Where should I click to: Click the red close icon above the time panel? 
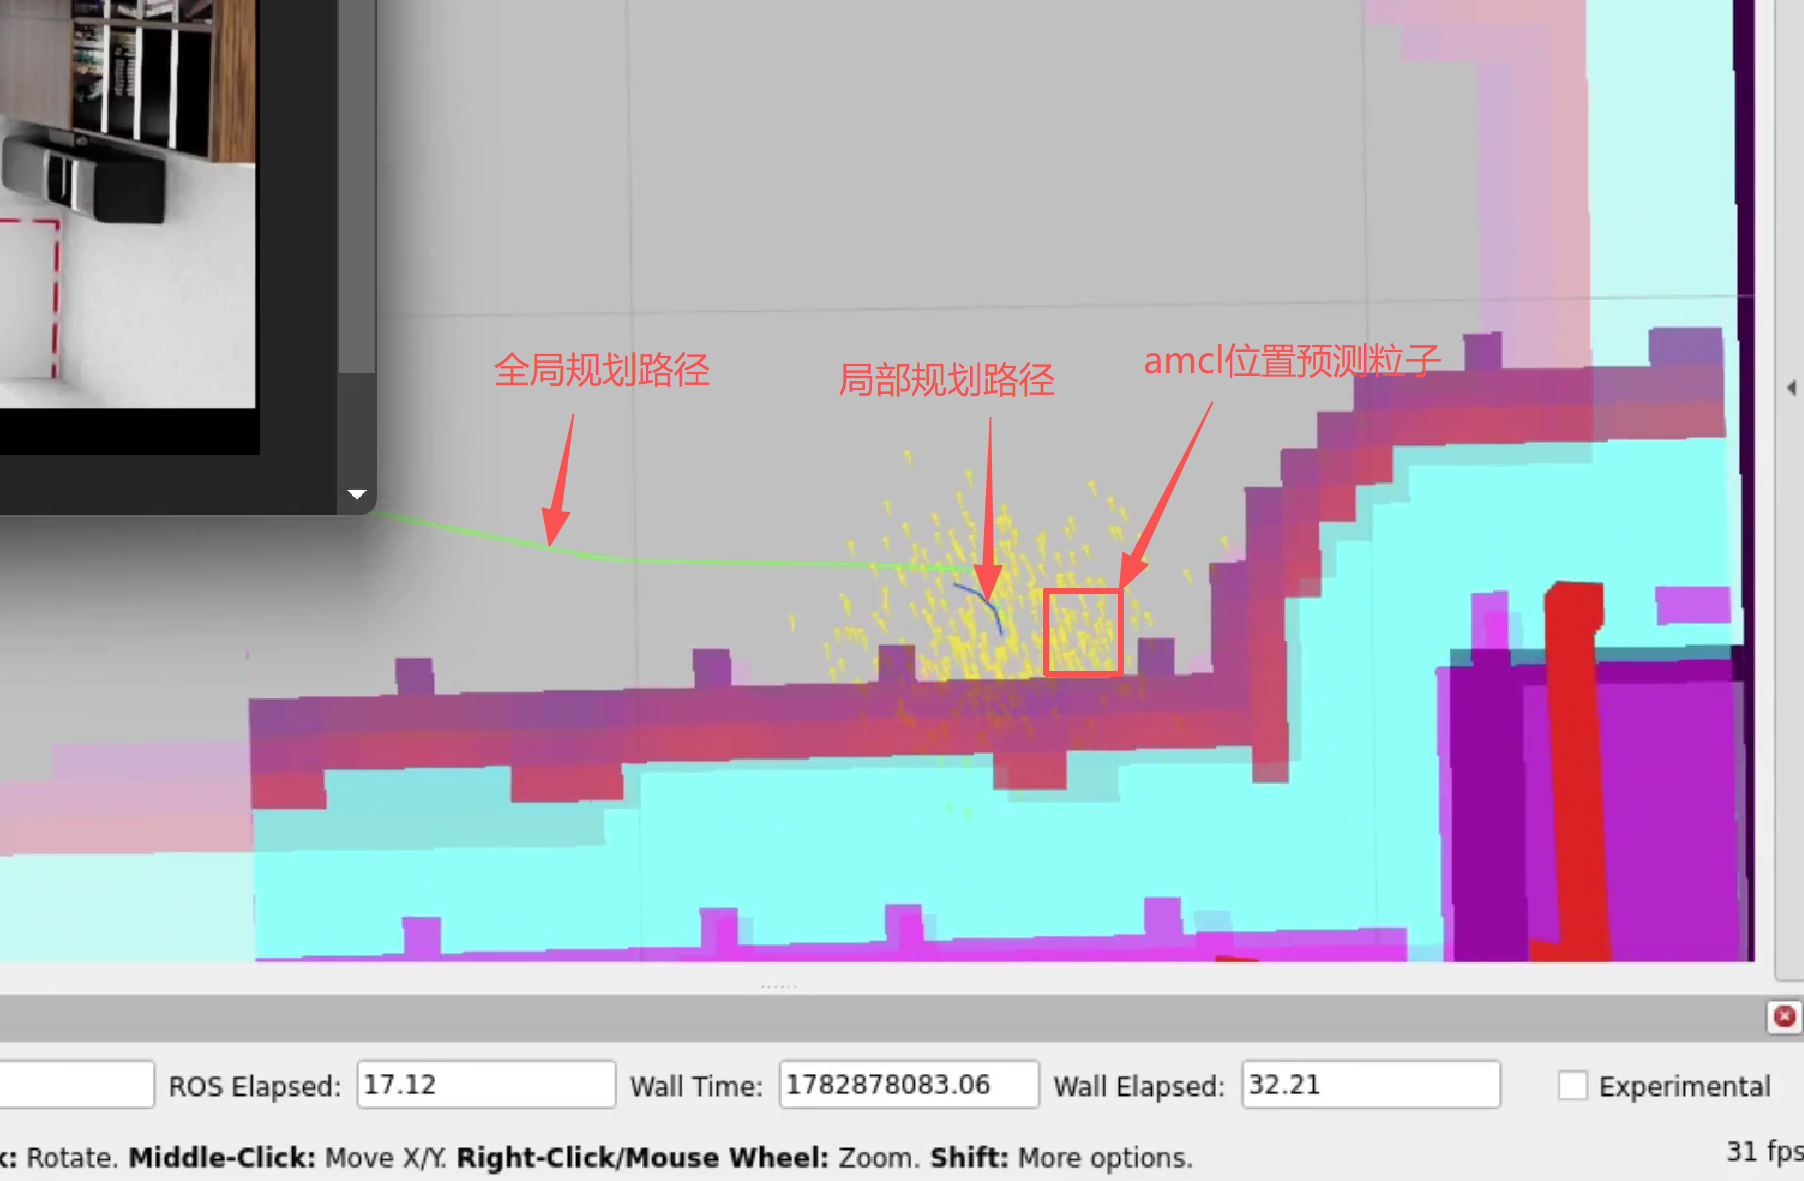pos(1784,1017)
